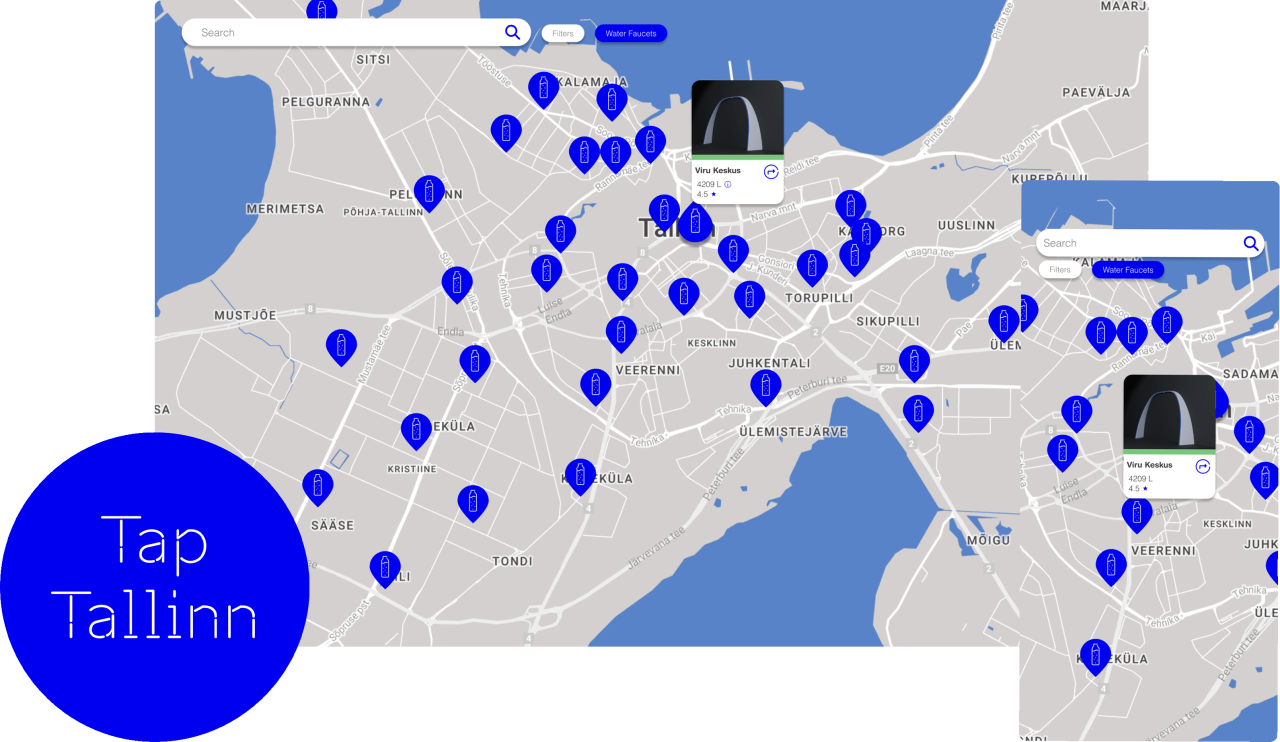Click directions arrow on large map Viru Keskus card

771,172
